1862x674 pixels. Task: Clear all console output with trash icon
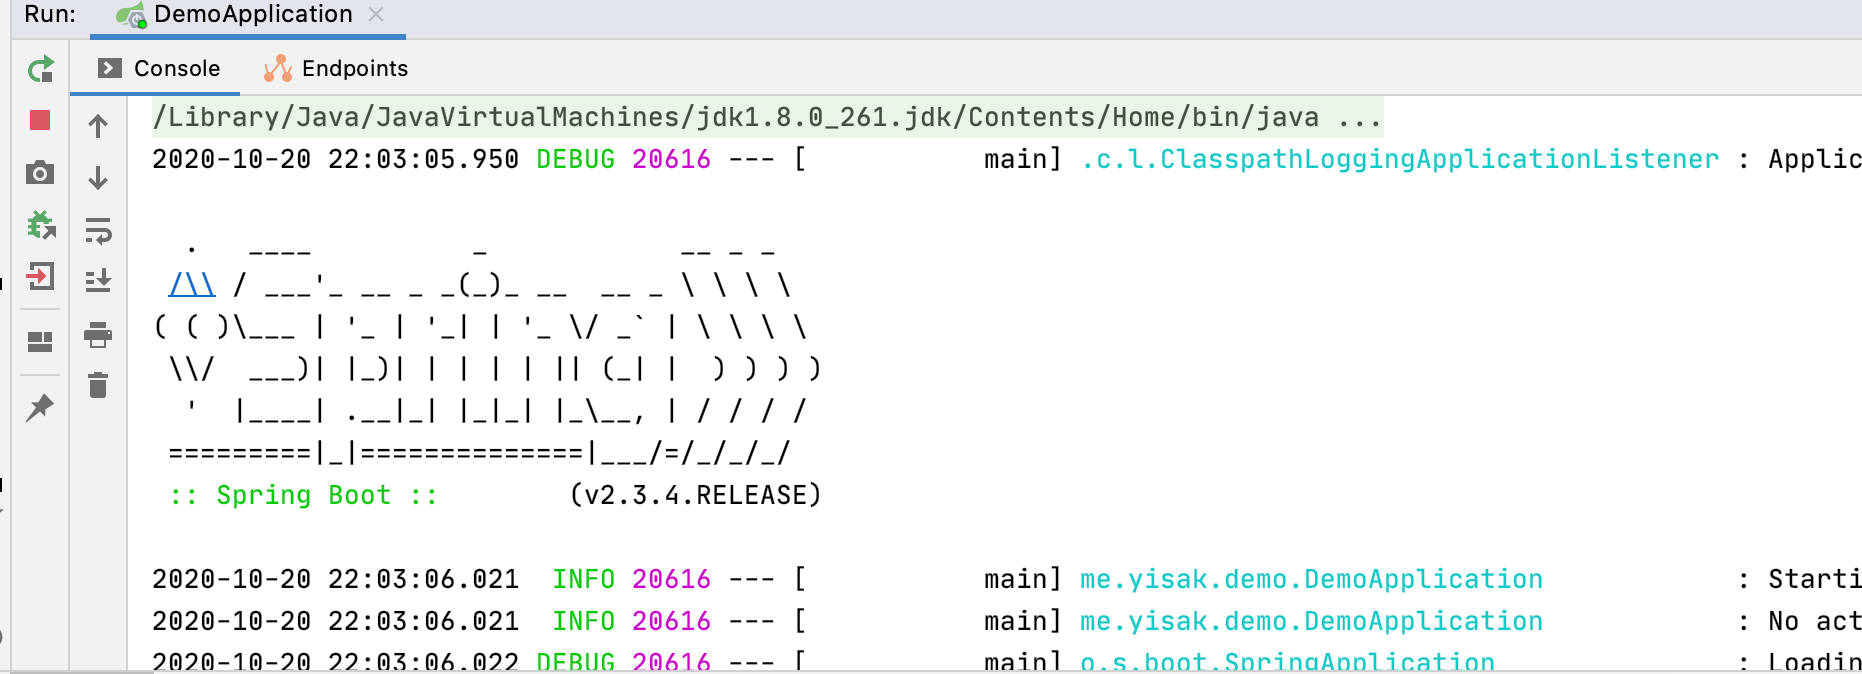tap(98, 385)
